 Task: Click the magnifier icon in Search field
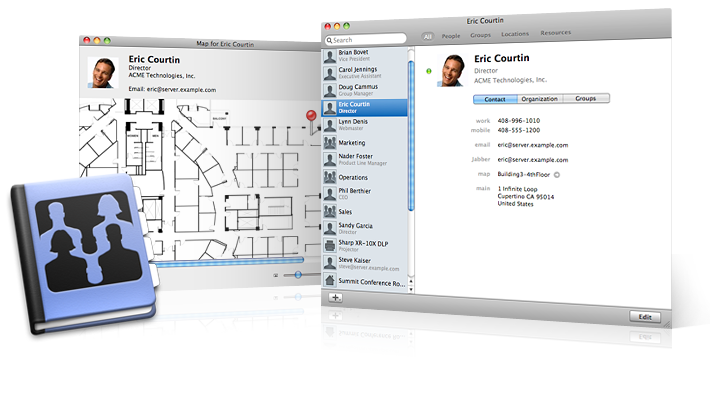(x=329, y=40)
